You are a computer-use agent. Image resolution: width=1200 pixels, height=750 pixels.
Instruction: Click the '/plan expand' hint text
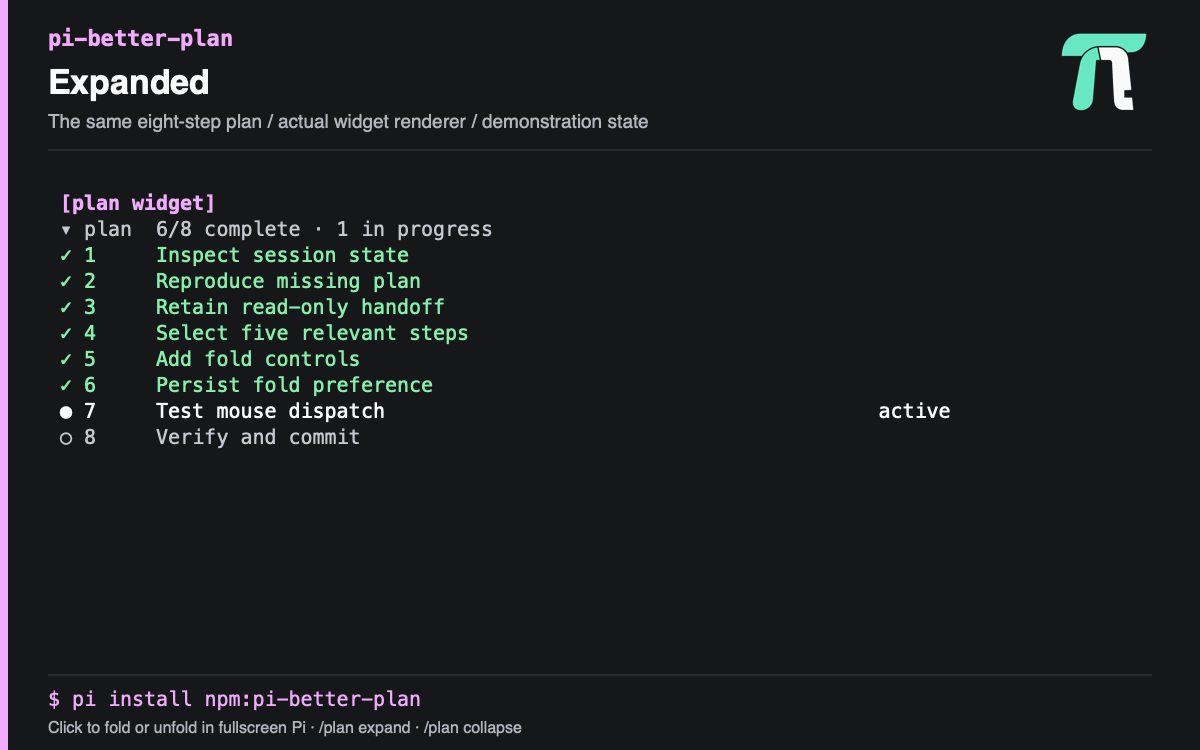click(x=364, y=728)
